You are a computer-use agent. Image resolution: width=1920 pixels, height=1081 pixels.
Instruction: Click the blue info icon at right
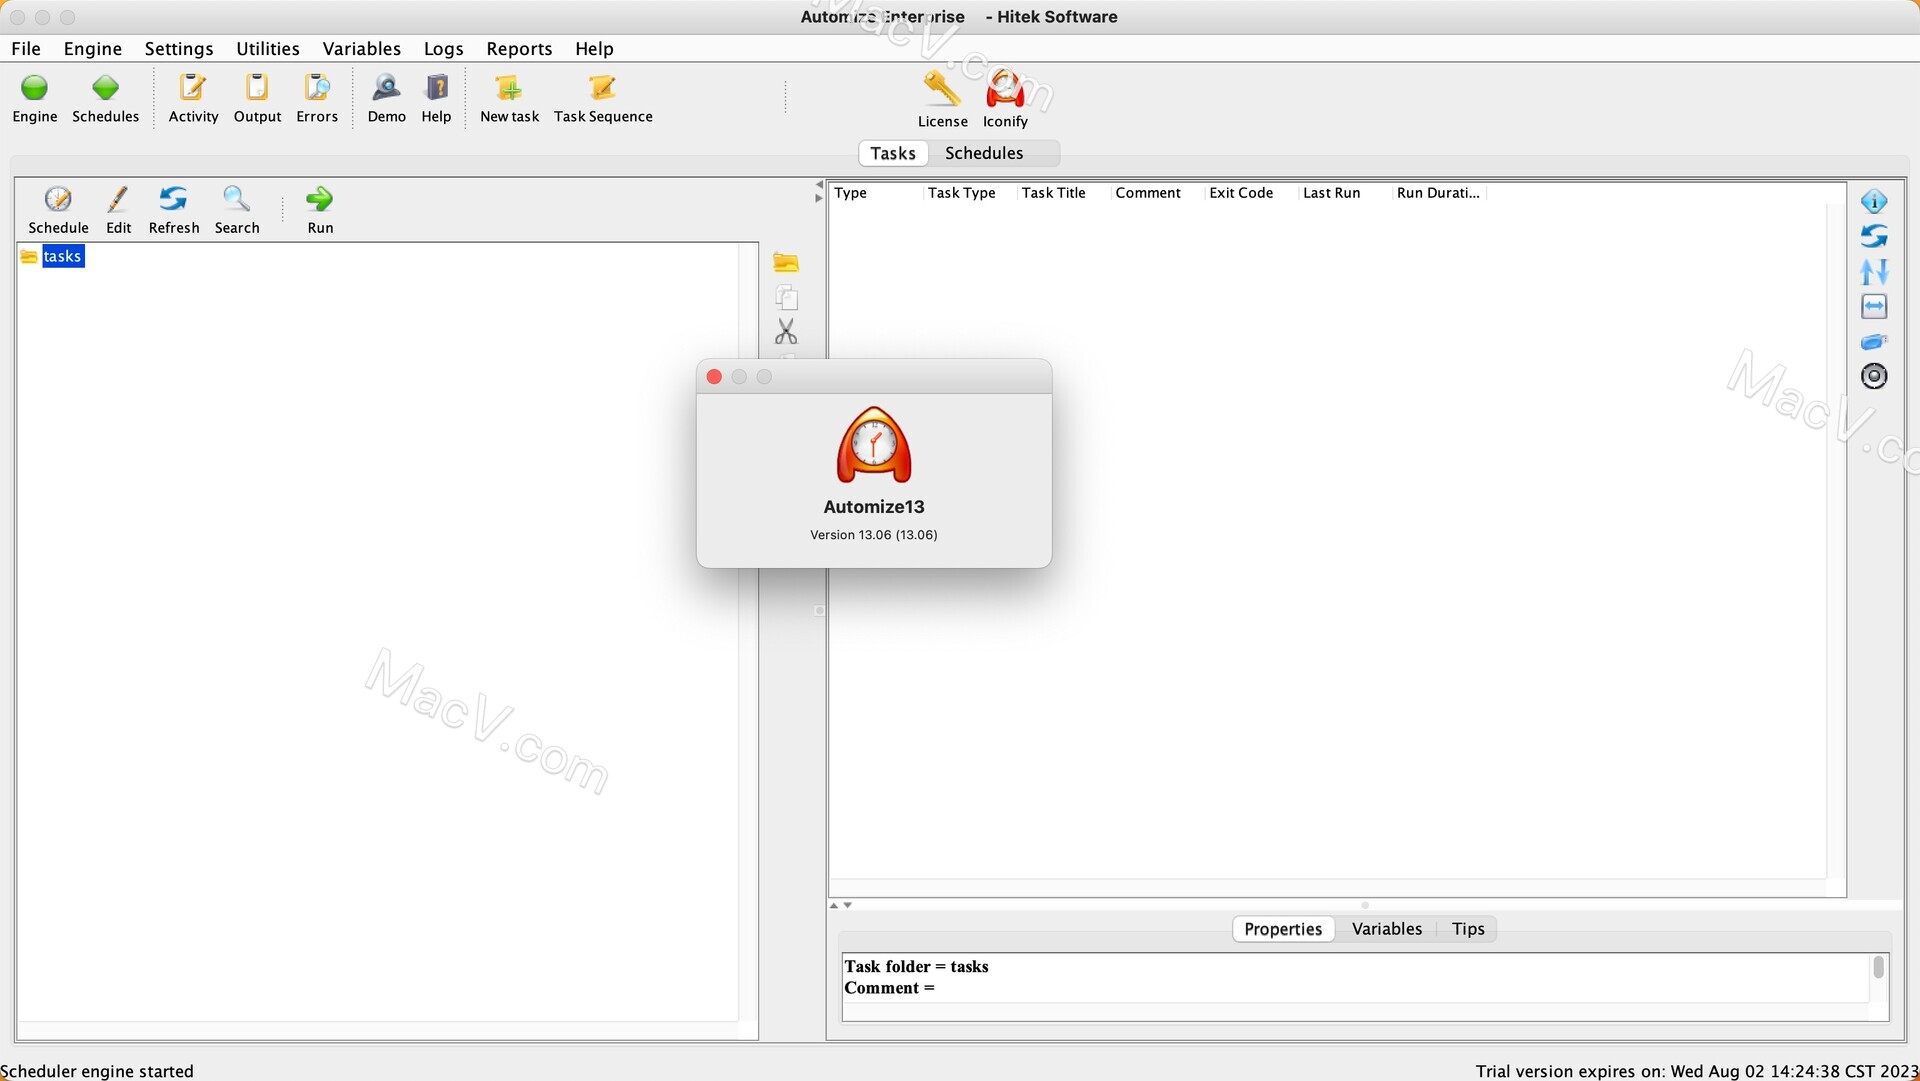coord(1874,201)
